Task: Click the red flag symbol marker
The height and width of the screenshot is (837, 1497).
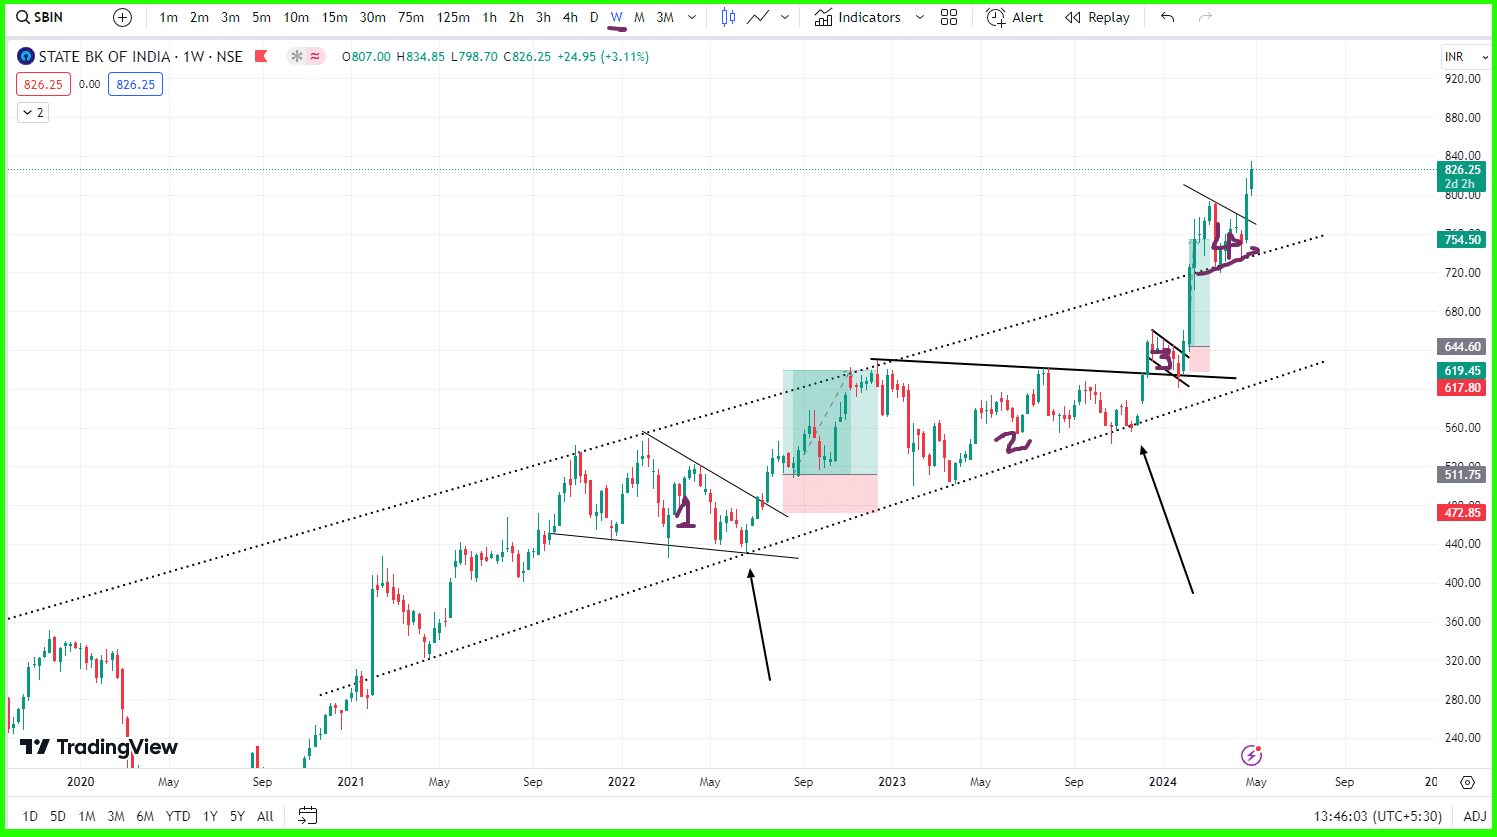Action: 261,56
